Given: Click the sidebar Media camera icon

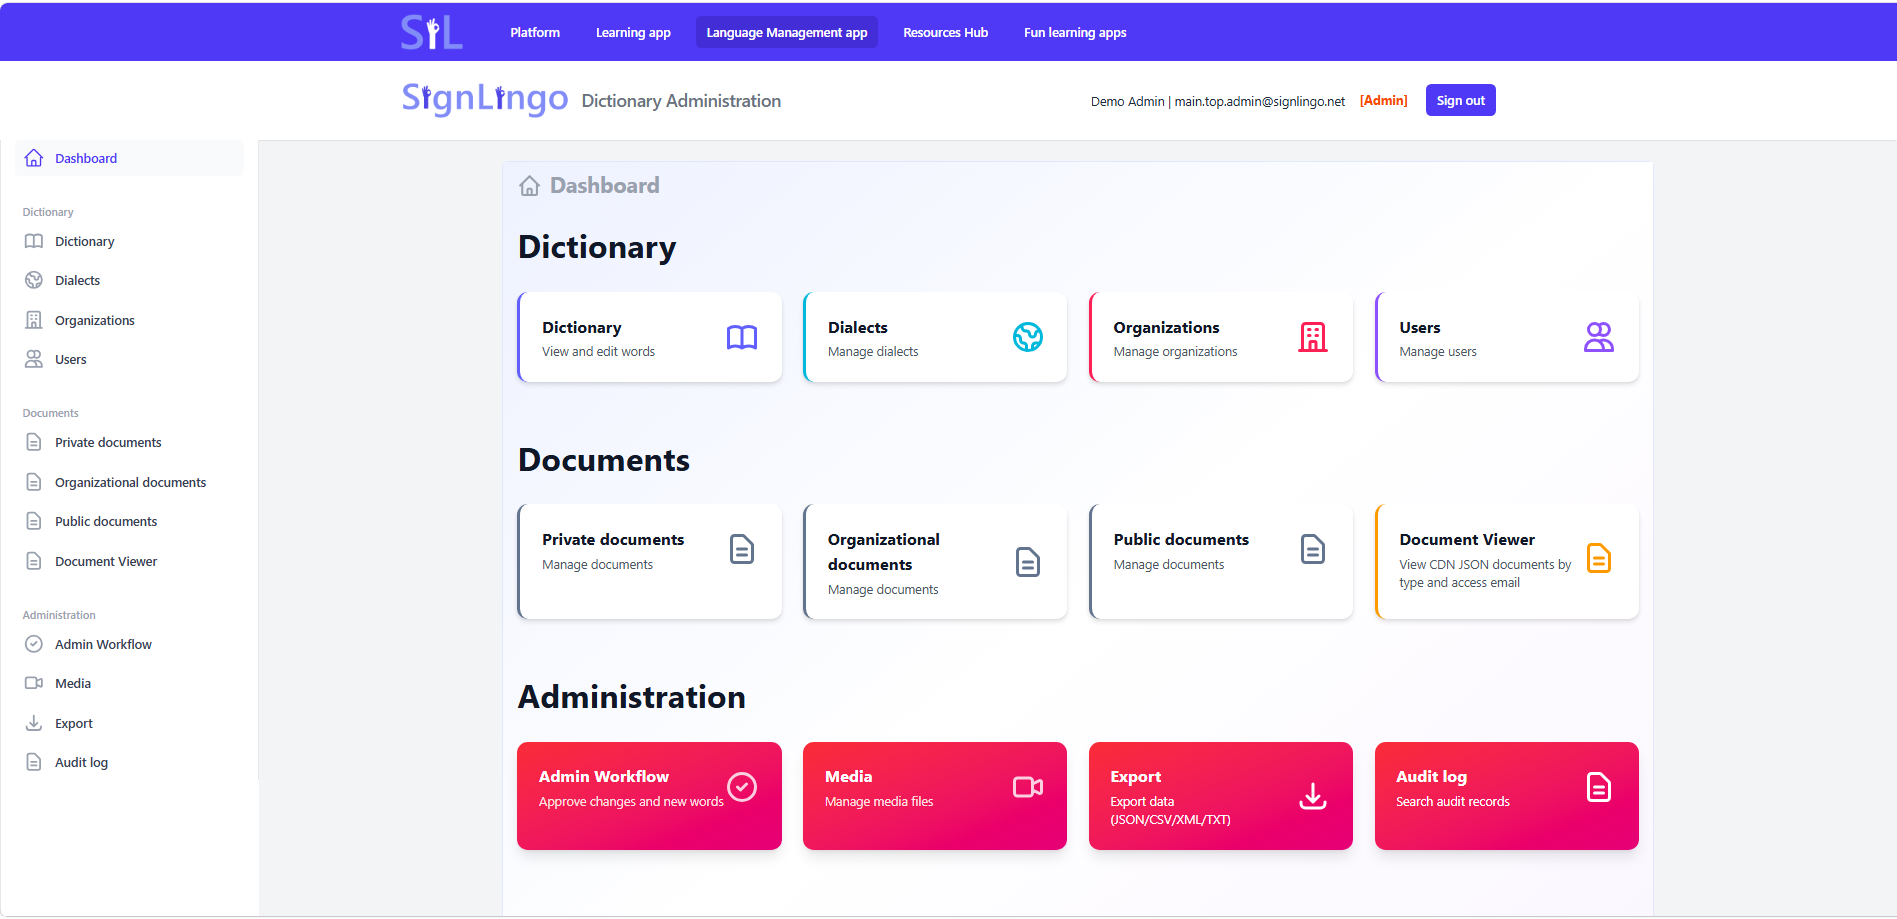Looking at the screenshot, I should (34, 683).
